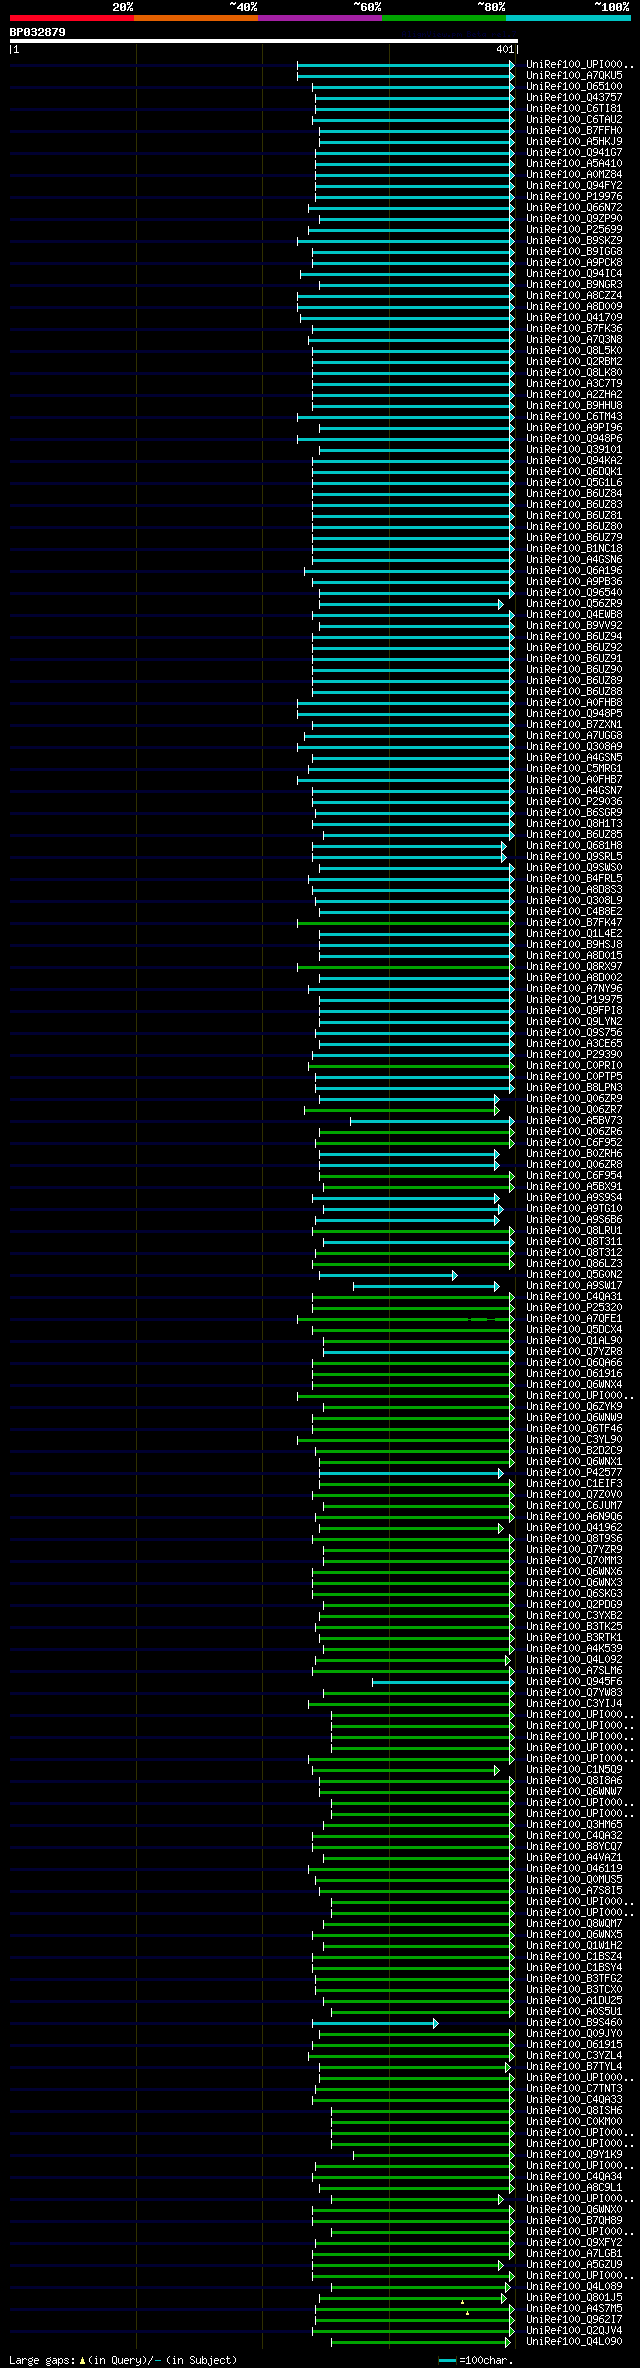The image size is (640, 2368).
Task: Select hit label UniRef100_Q66N72
Action: [x=574, y=208]
